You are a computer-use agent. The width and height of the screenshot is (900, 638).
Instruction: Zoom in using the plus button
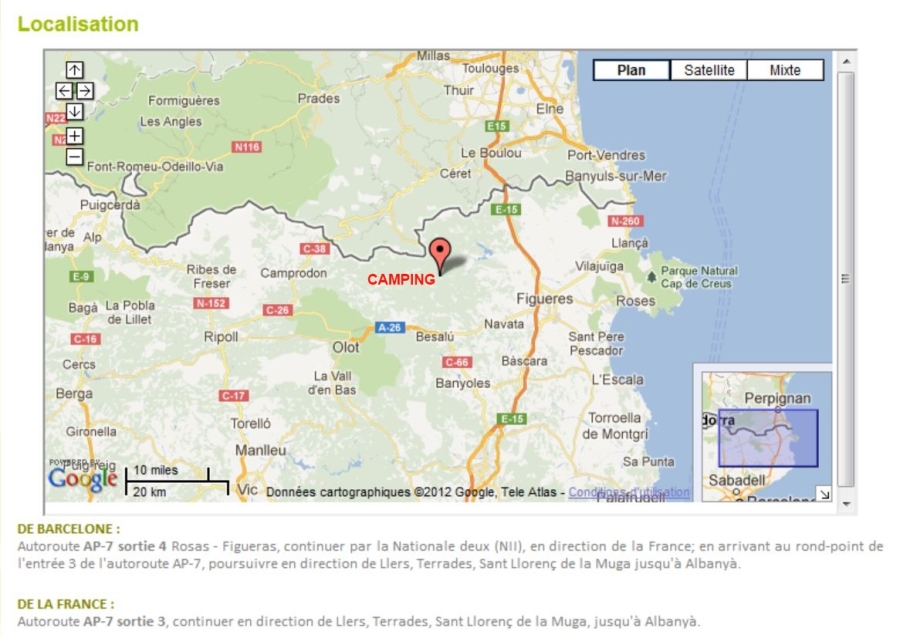pyautogui.click(x=75, y=136)
